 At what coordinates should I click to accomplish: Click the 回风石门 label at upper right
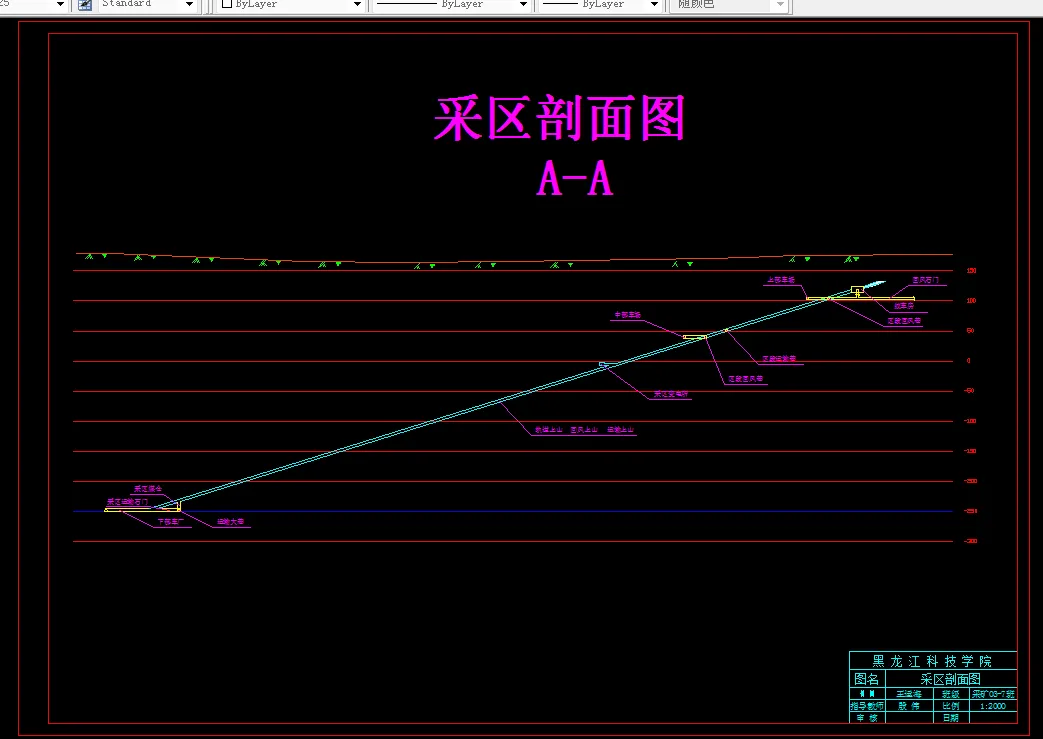[924, 280]
